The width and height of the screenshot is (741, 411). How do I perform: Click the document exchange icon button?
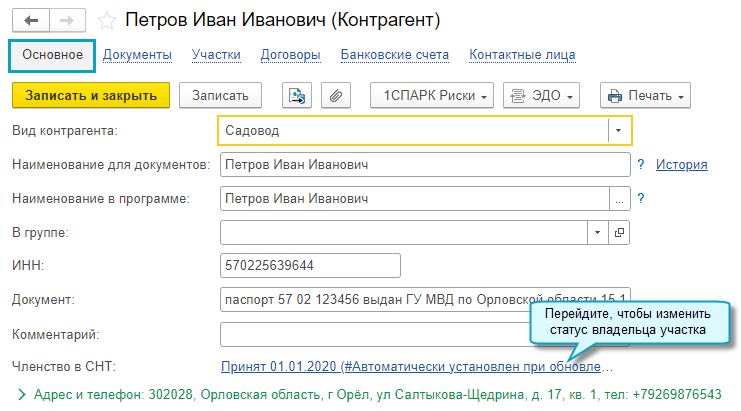pyautogui.click(x=296, y=95)
